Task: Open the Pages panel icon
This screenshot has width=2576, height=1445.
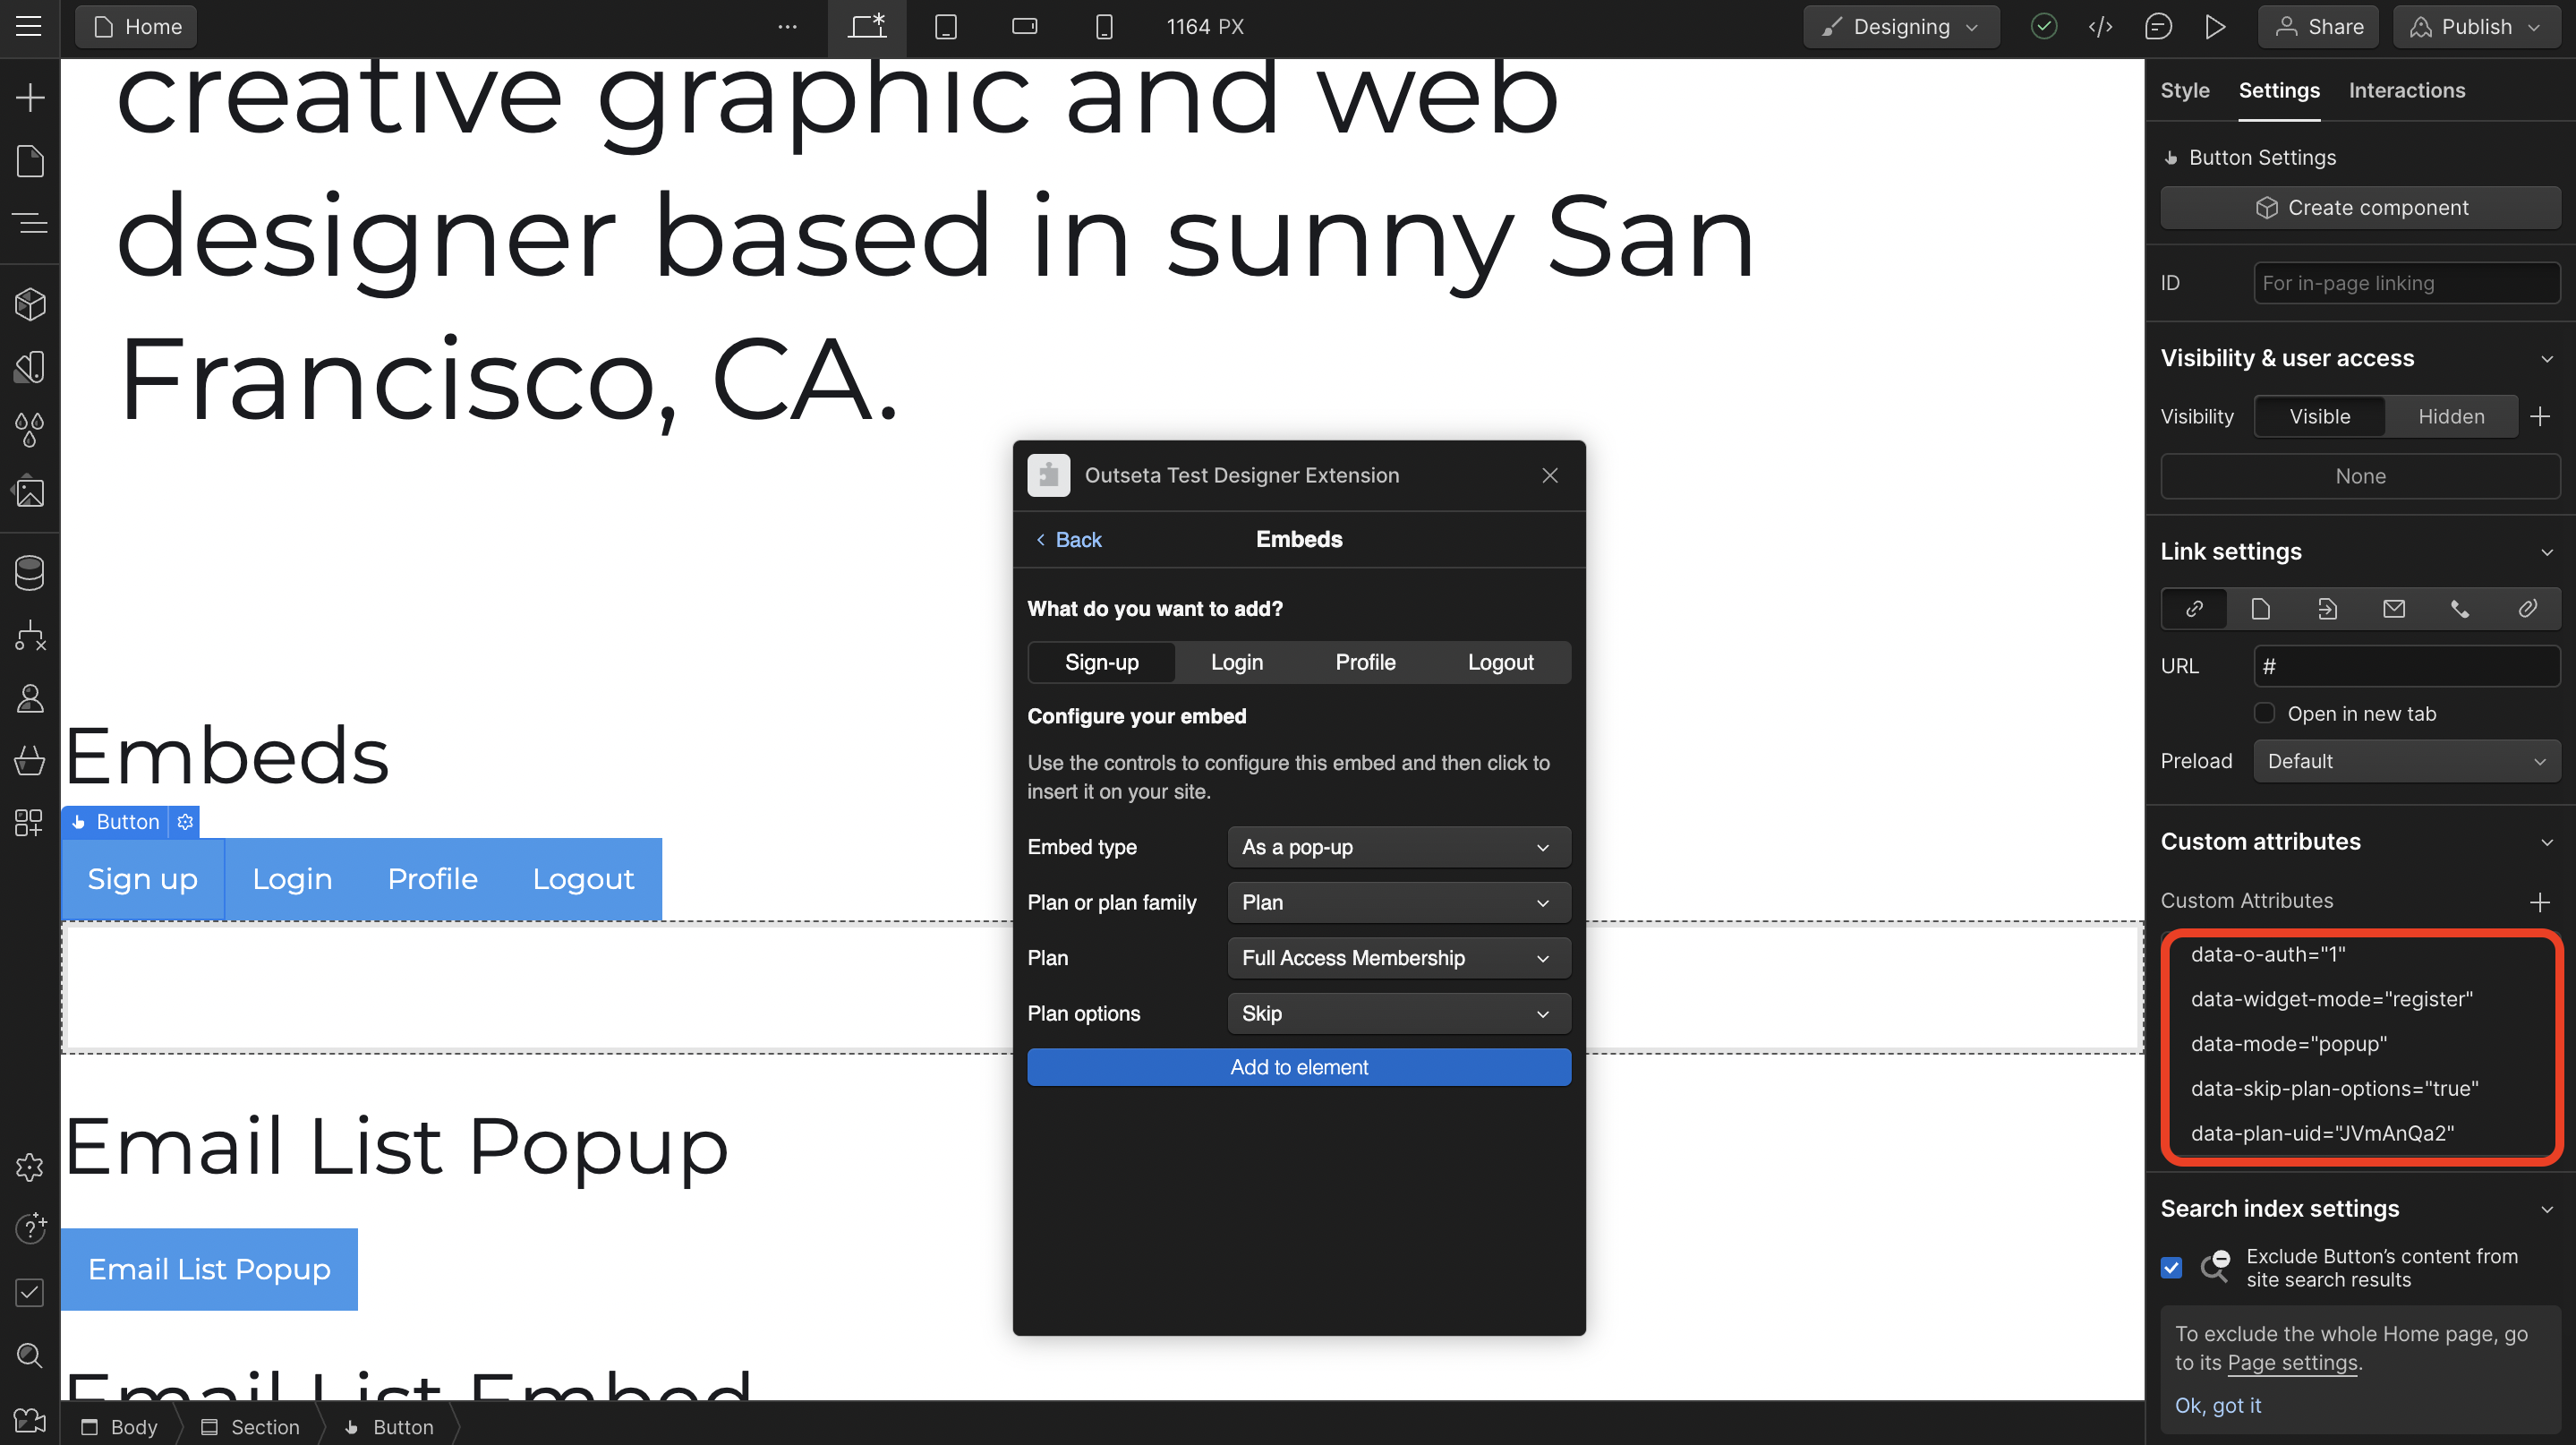Action: click(30, 160)
